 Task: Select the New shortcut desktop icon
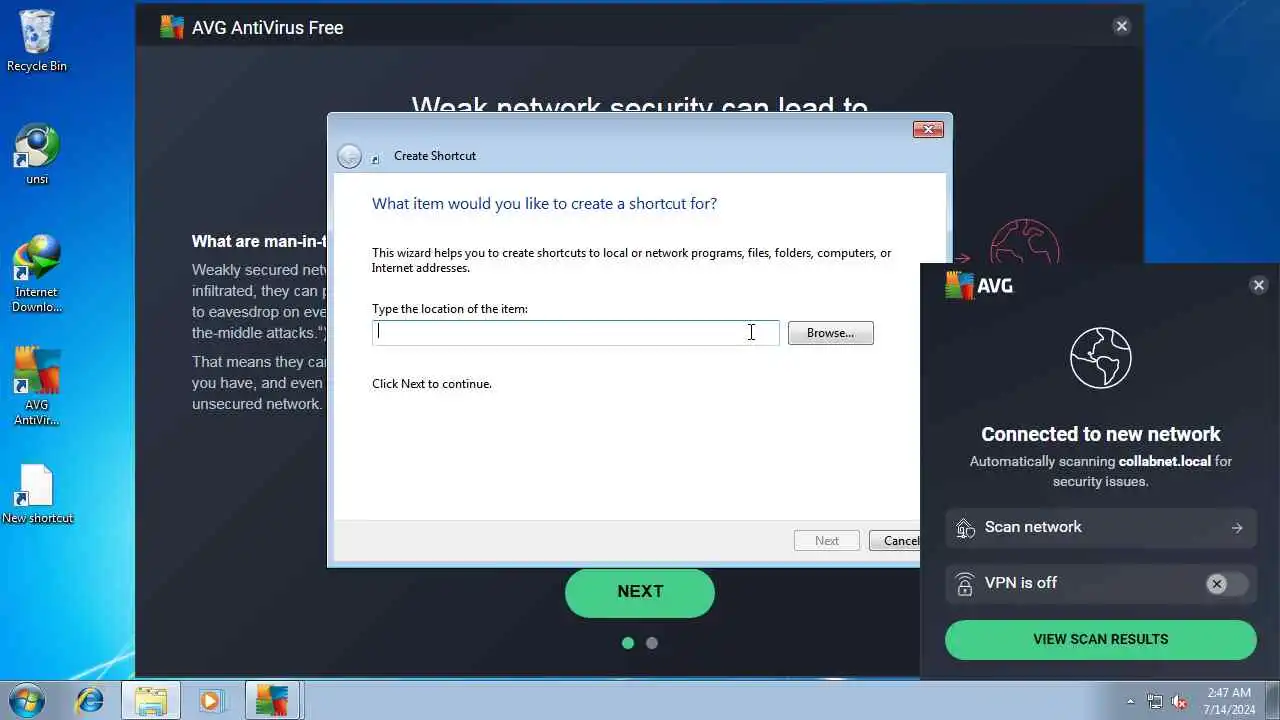coord(37,495)
